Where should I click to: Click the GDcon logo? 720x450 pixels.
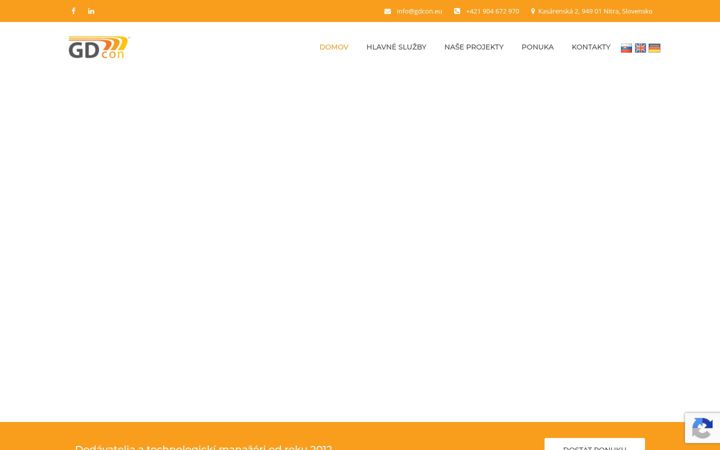[x=99, y=47]
